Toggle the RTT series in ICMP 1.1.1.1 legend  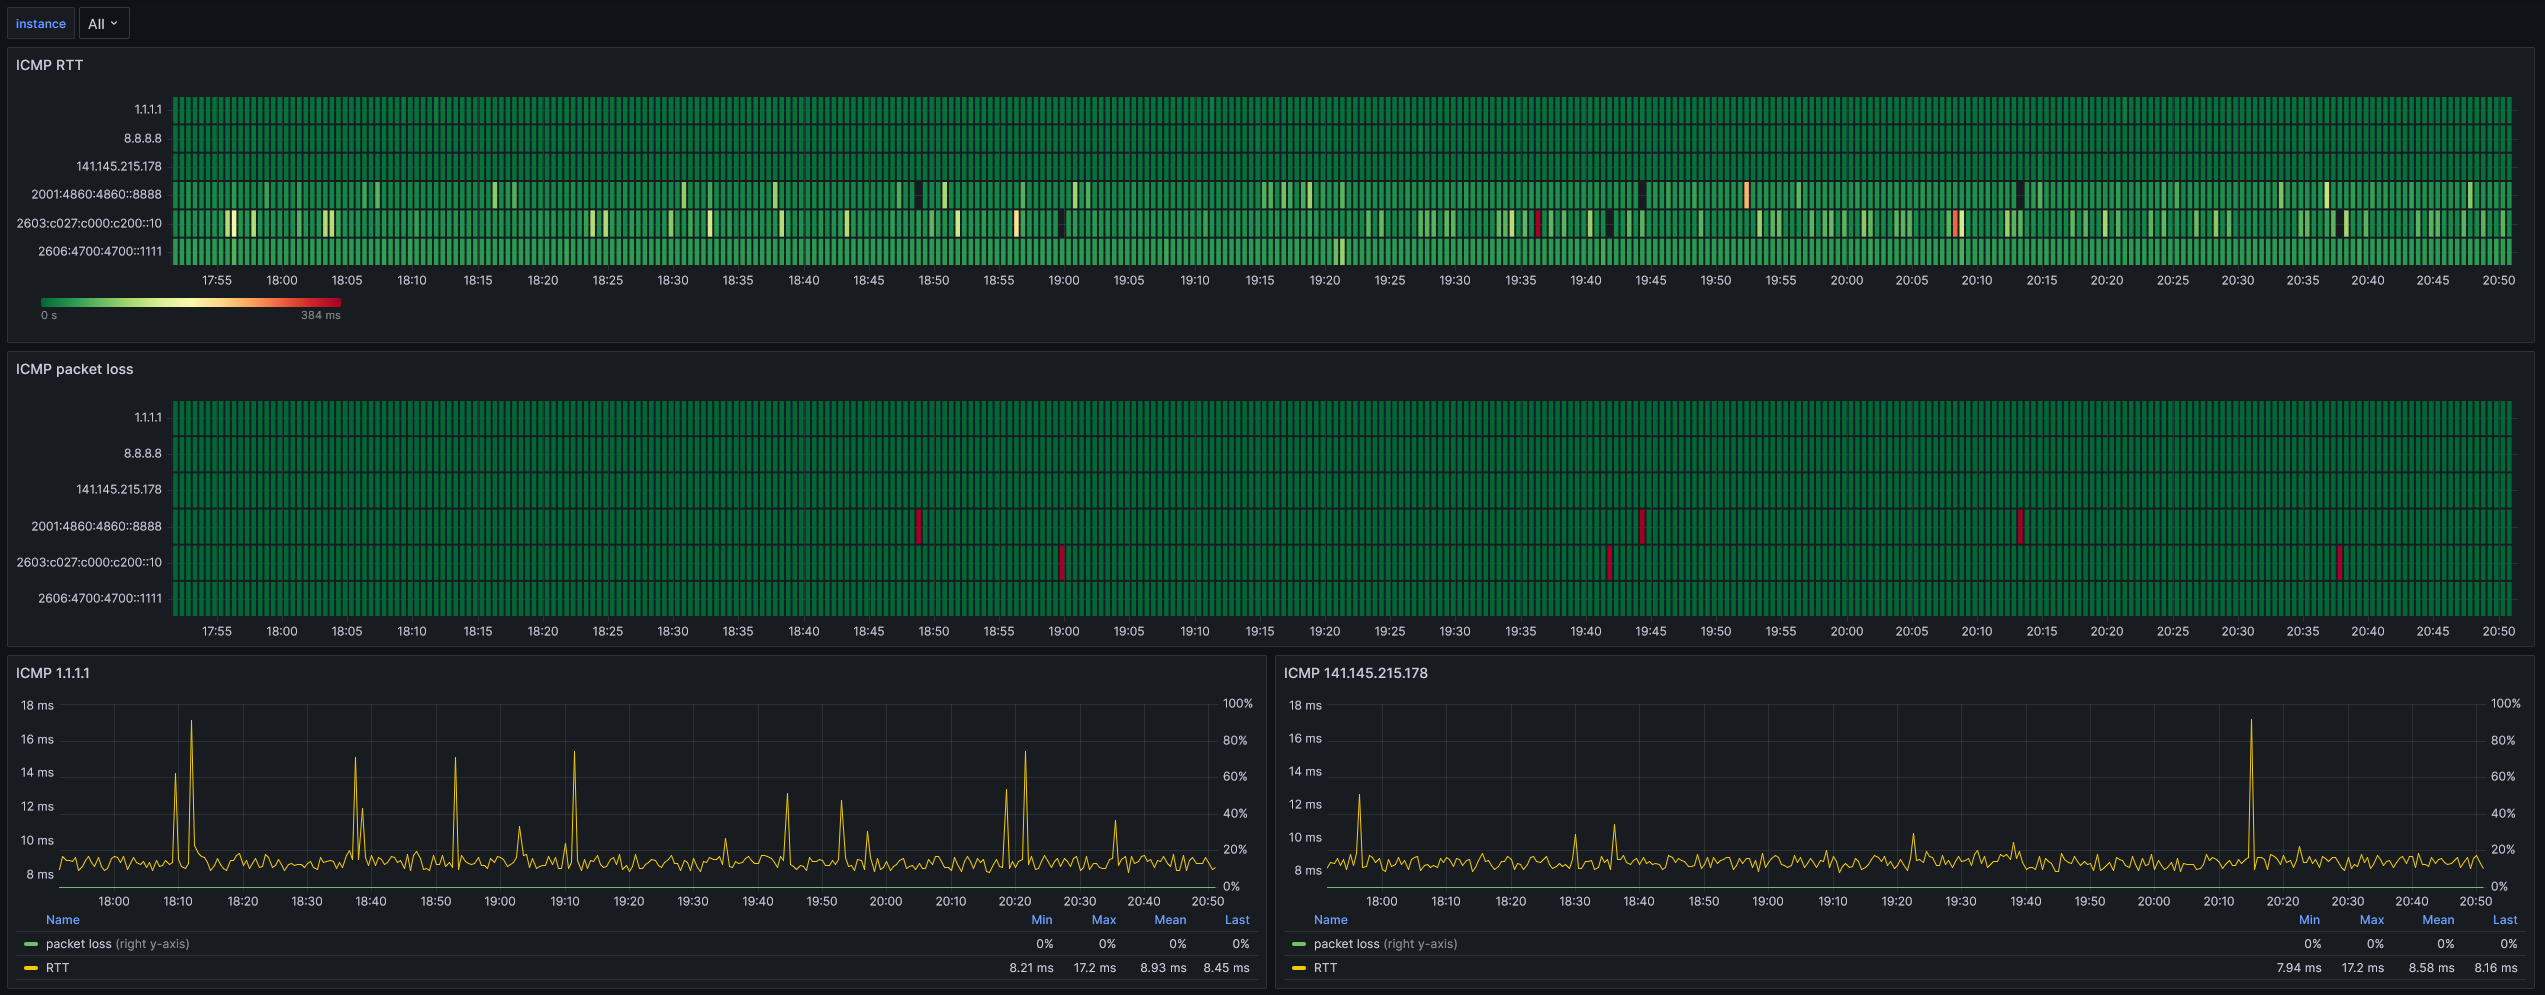57,968
